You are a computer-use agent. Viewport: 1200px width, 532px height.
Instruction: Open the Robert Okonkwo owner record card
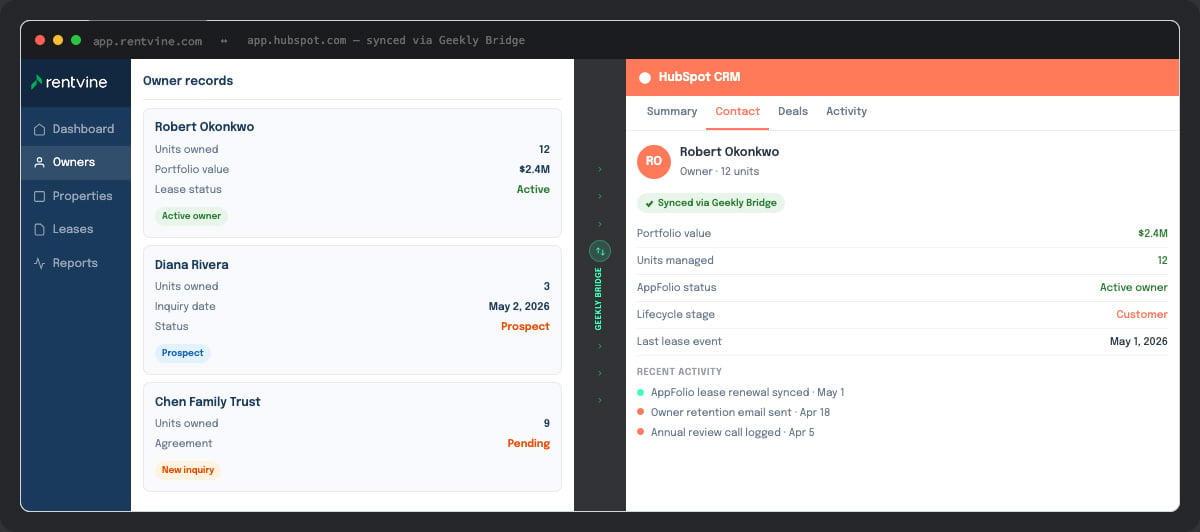point(353,173)
